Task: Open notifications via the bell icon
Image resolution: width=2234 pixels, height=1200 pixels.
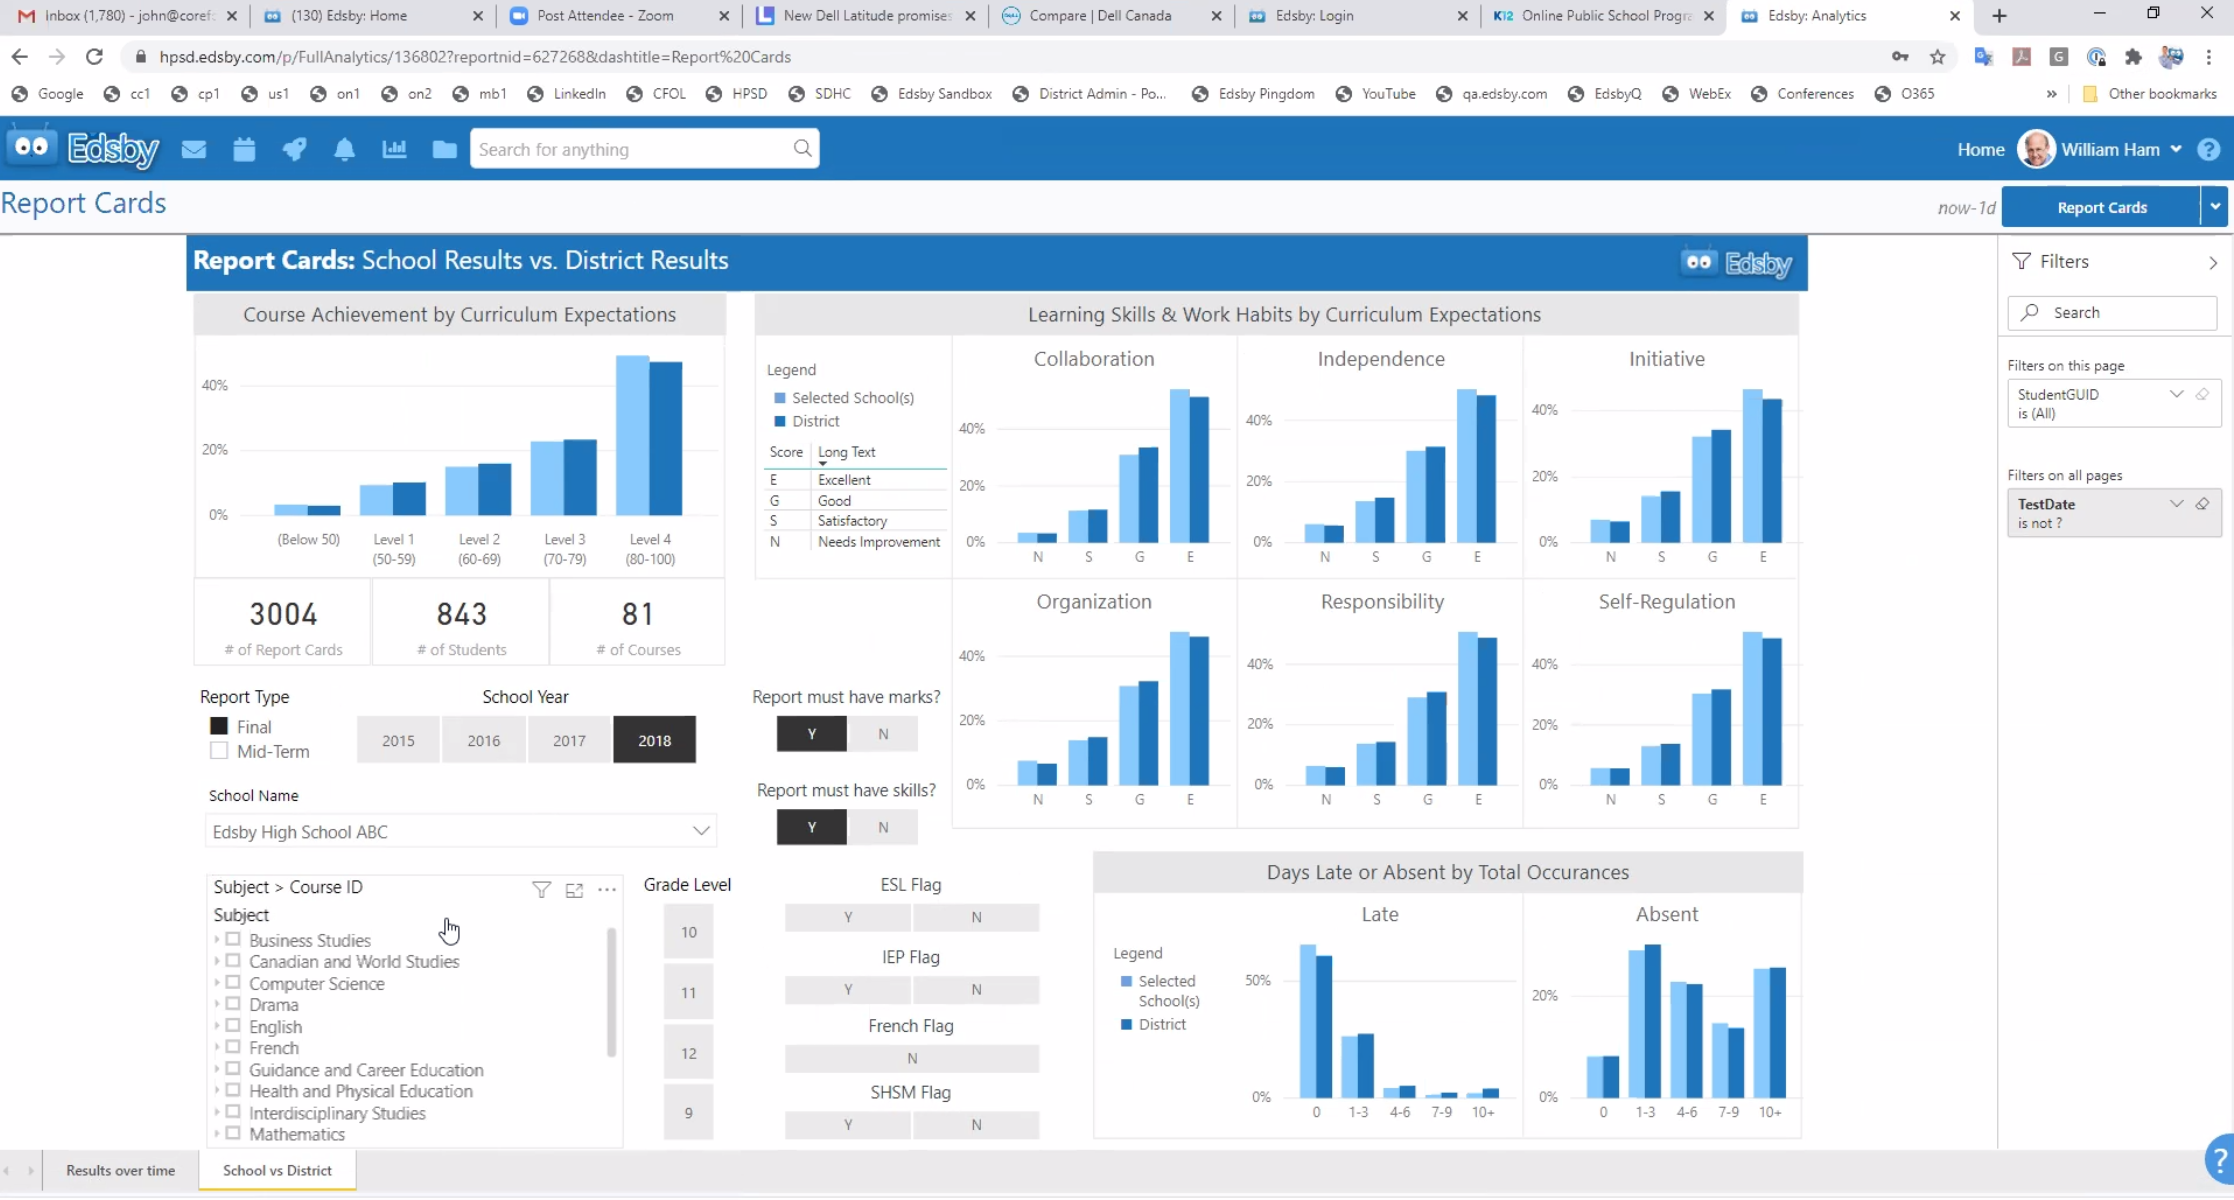Action: [344, 148]
